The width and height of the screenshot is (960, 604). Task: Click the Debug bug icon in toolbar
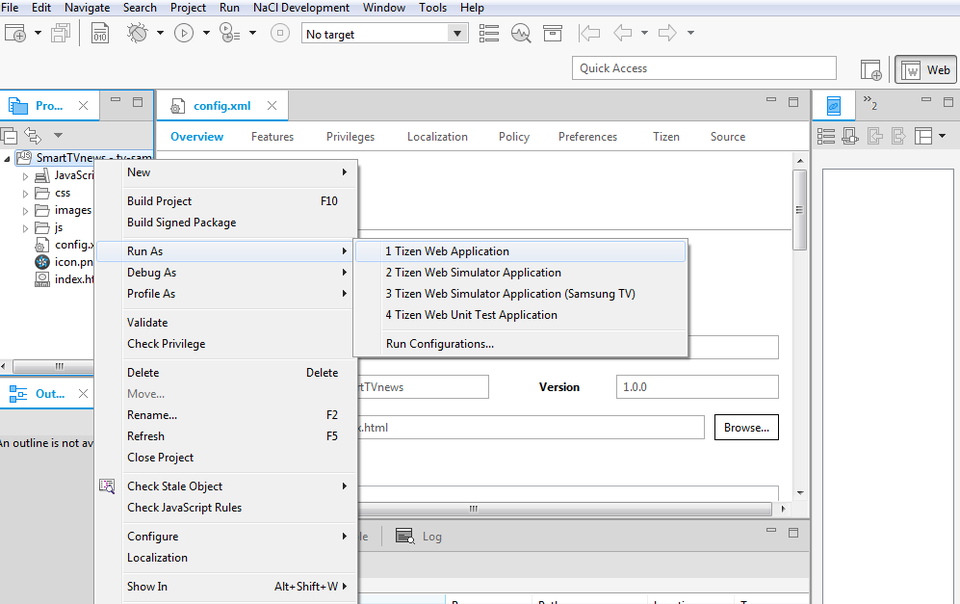point(137,33)
